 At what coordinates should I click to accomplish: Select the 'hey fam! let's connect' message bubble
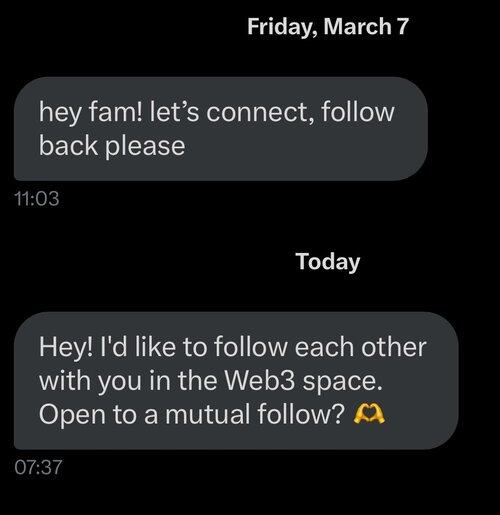click(x=221, y=129)
